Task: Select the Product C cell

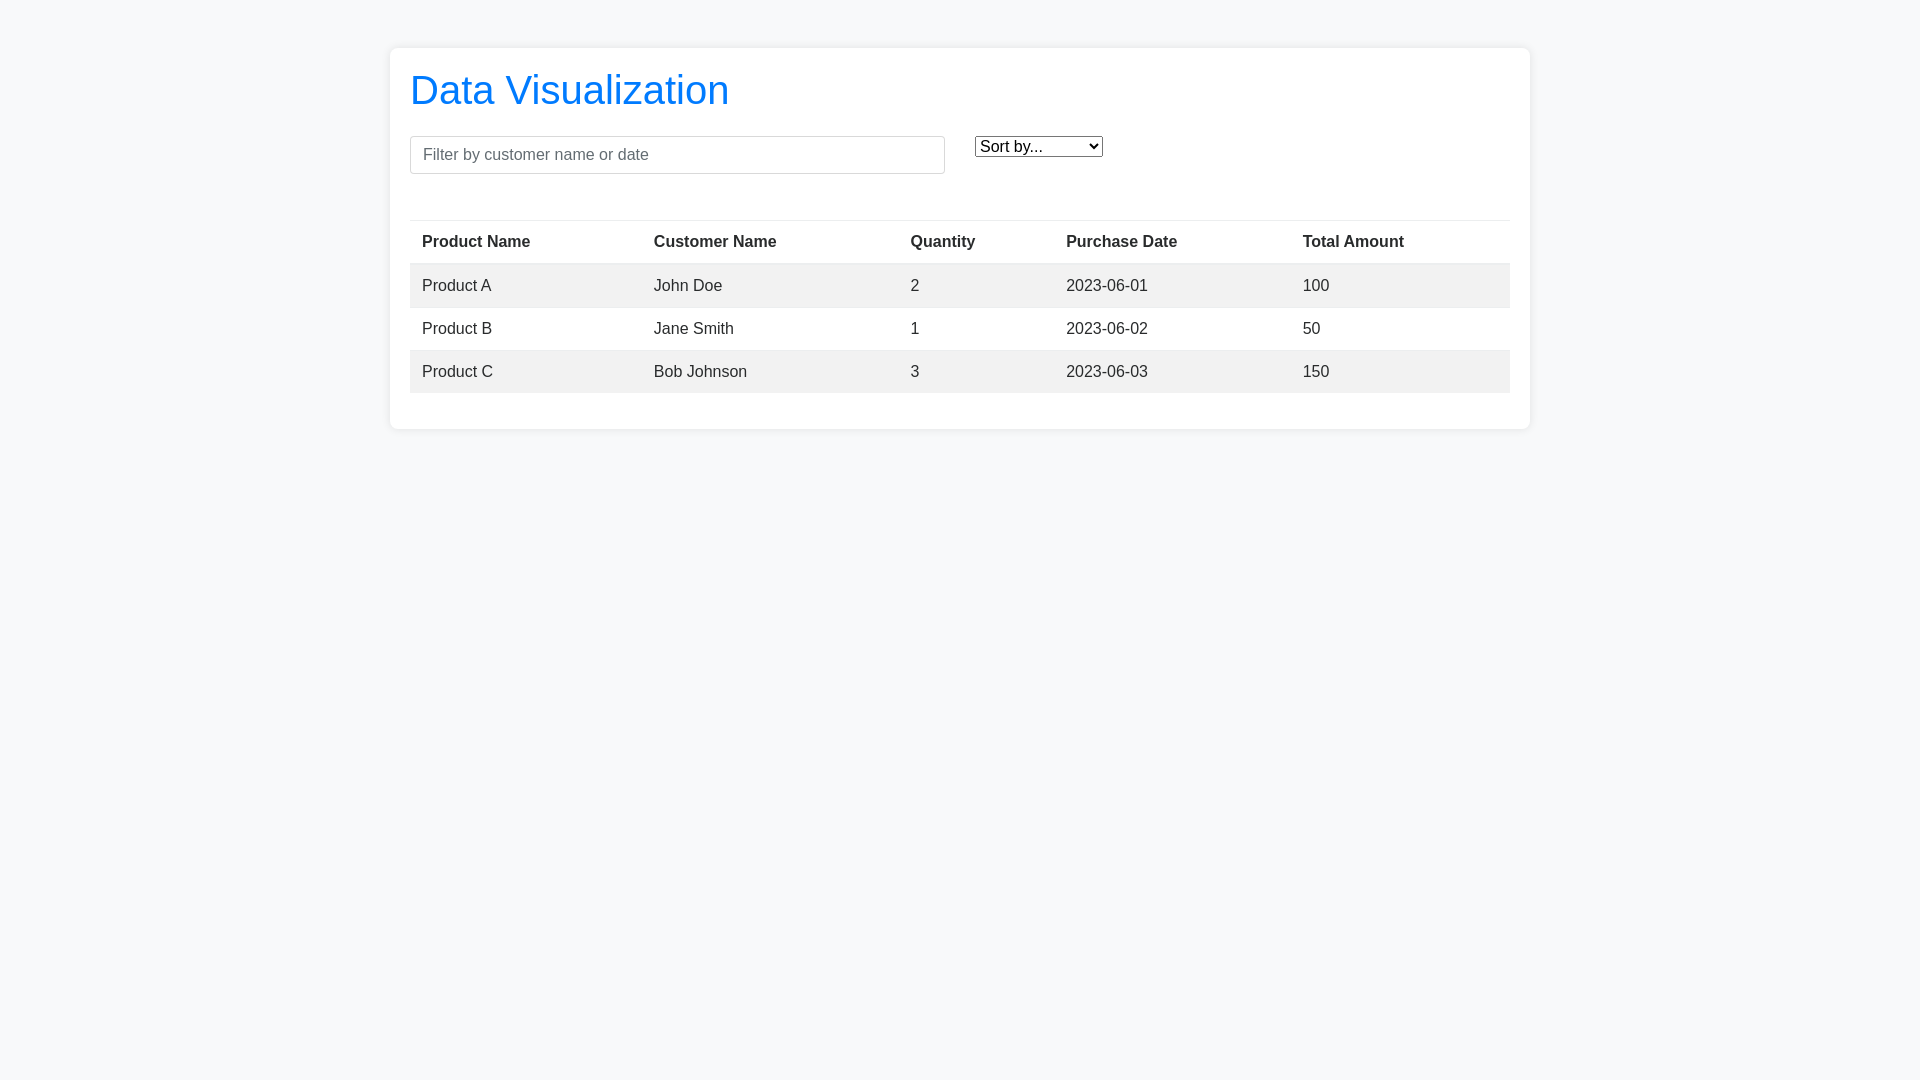Action: [x=457, y=372]
